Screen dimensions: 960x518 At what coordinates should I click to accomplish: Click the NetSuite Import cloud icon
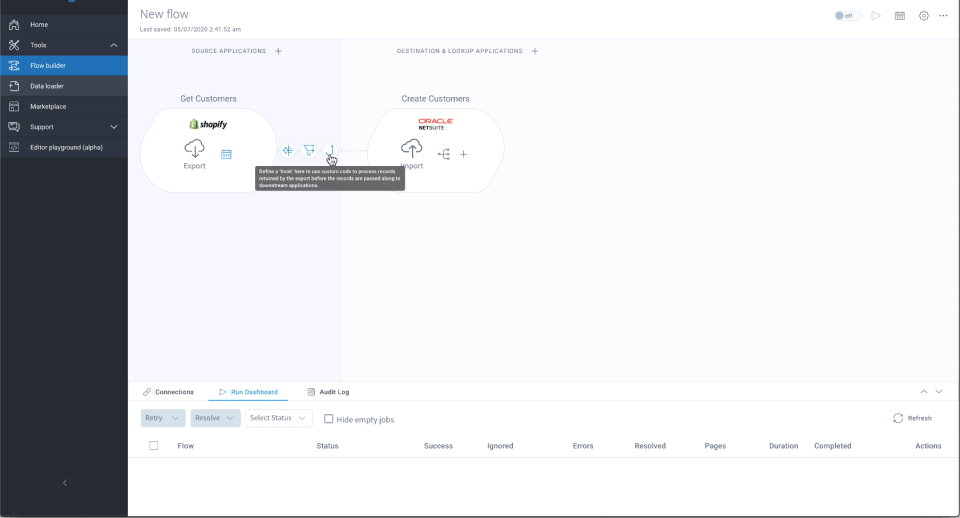coord(412,148)
